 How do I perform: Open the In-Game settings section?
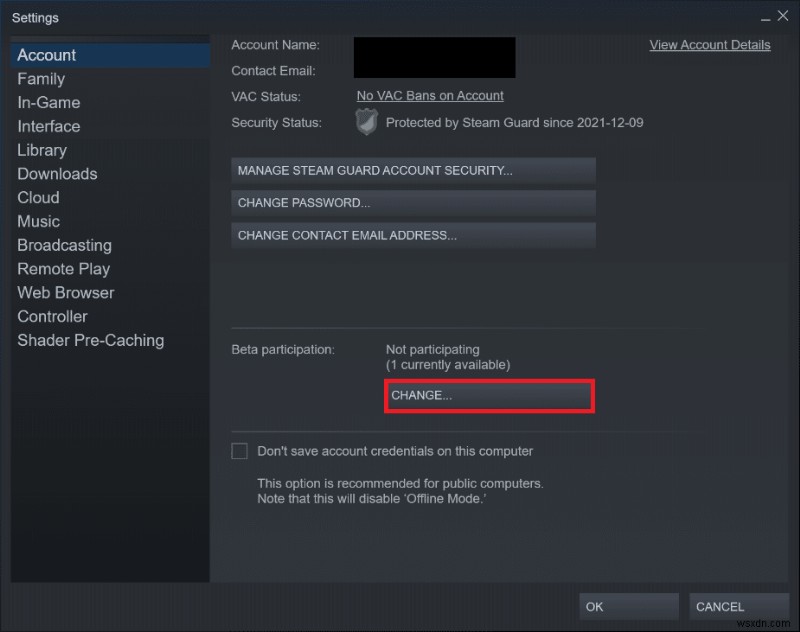tap(48, 103)
